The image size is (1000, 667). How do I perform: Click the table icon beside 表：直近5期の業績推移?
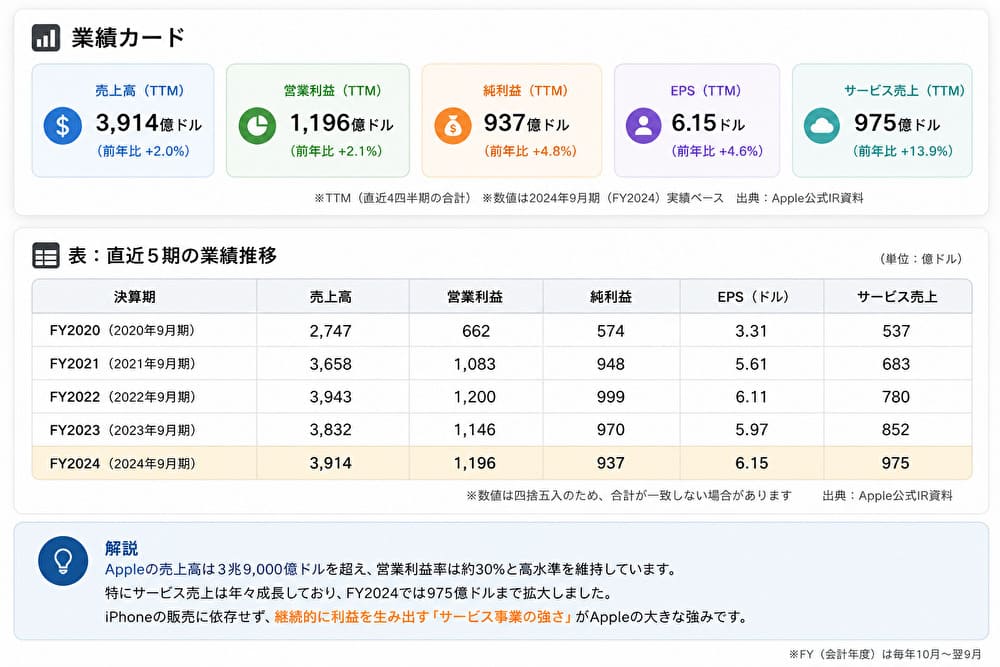click(x=46, y=256)
